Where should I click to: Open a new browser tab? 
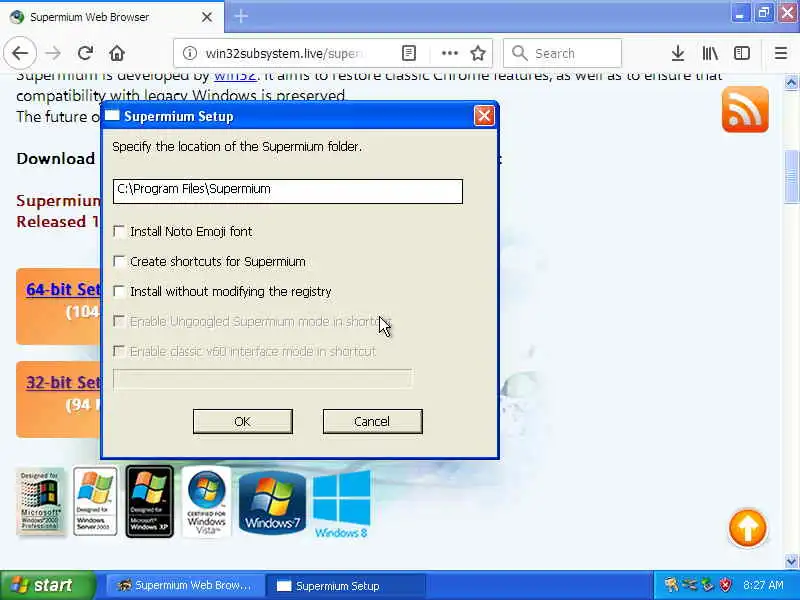point(241,16)
